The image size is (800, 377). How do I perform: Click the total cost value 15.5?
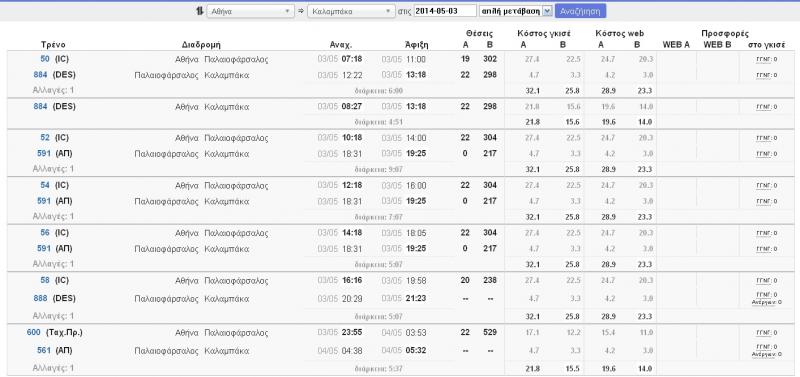tap(573, 368)
